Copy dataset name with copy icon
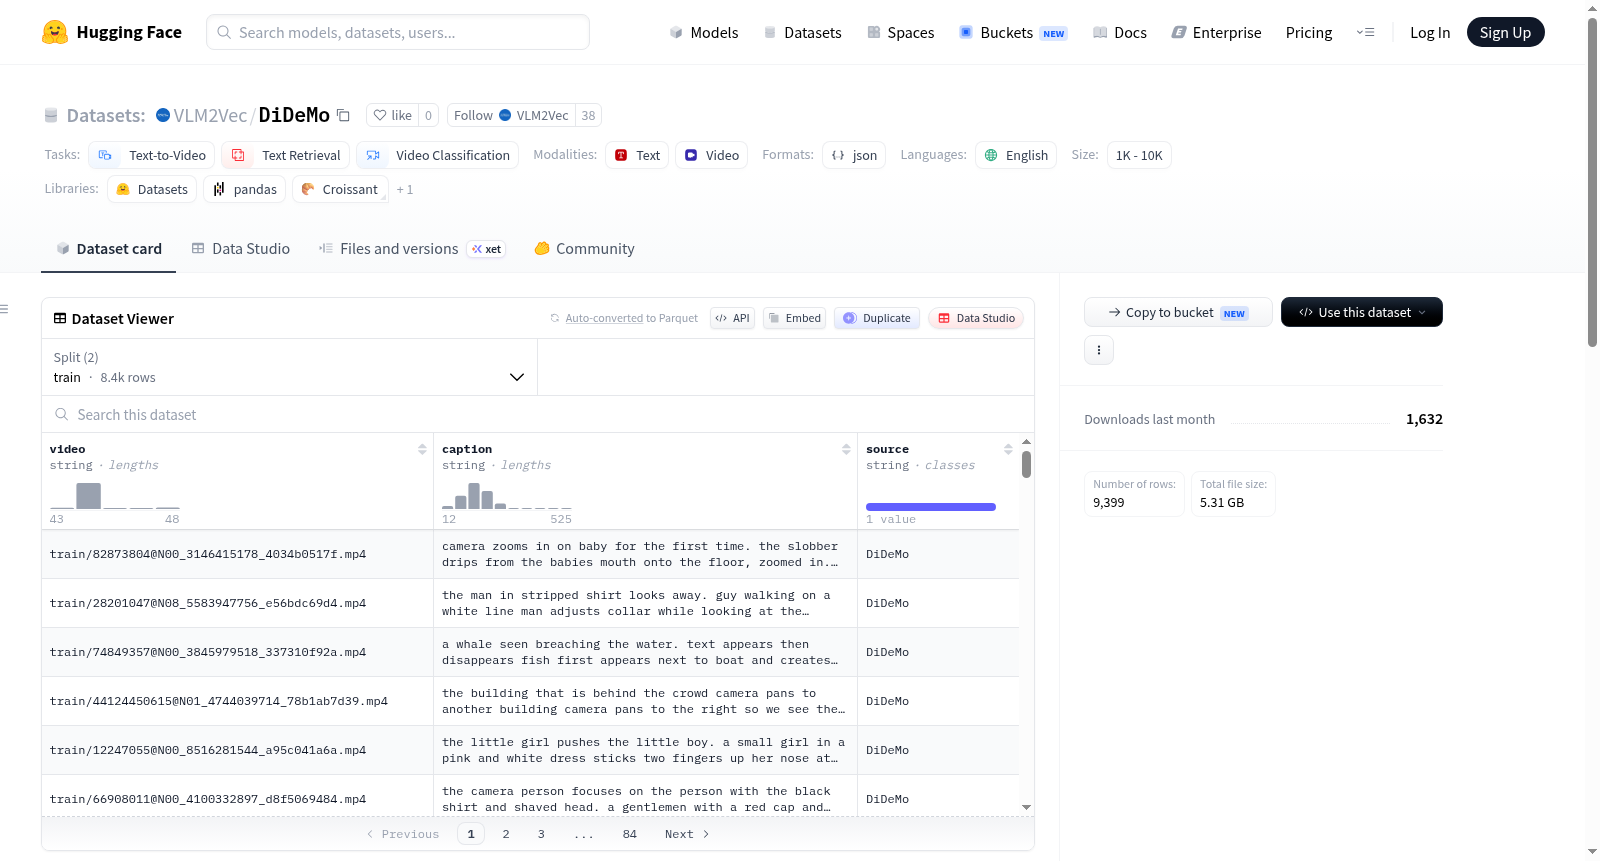Screen dimensions: 1600x861 click(x=343, y=115)
